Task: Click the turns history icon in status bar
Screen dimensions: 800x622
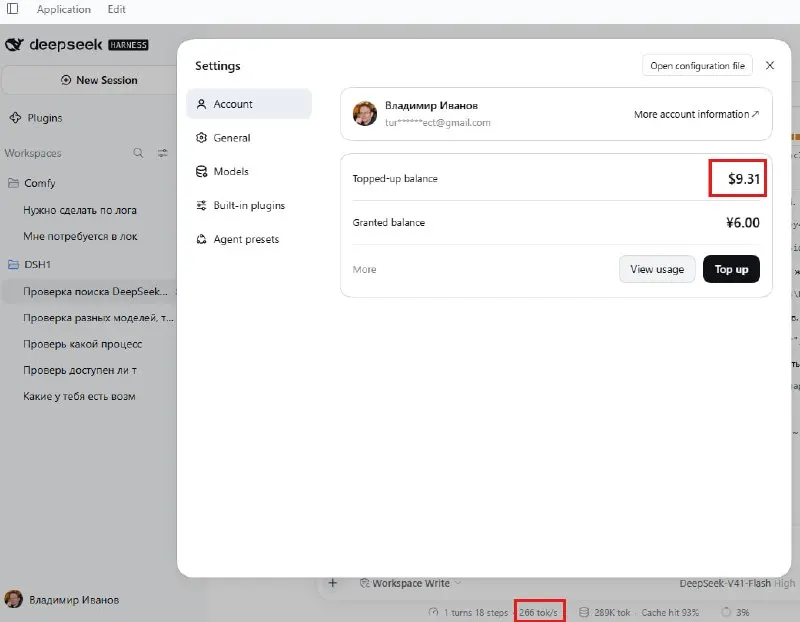Action: (x=434, y=612)
